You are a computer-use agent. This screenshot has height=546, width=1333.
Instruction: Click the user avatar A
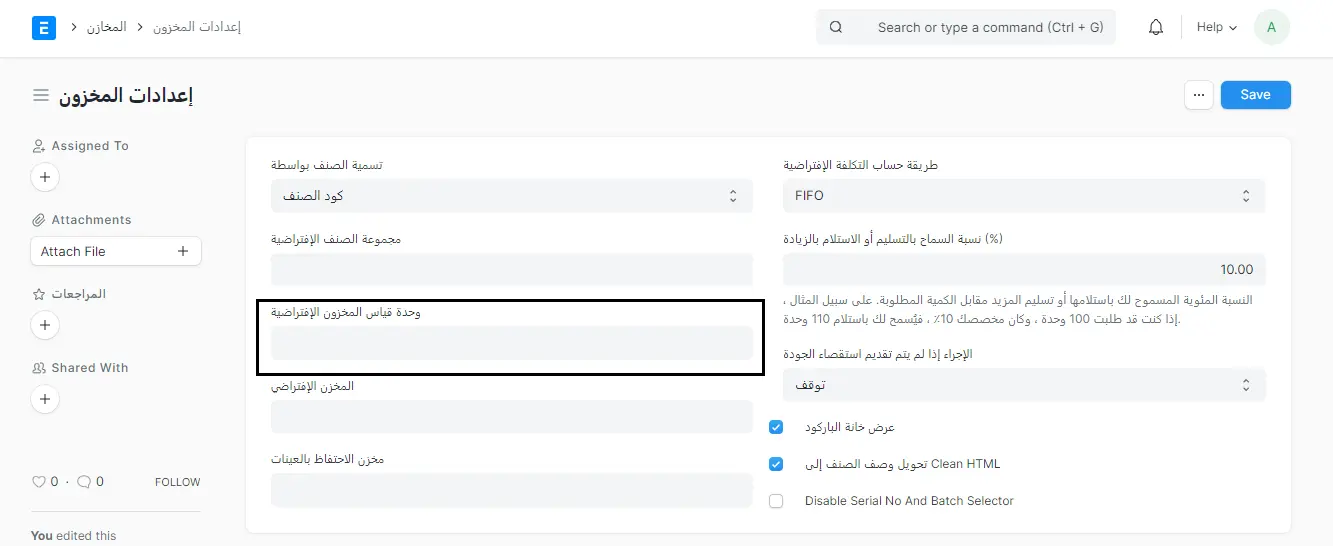click(1271, 28)
